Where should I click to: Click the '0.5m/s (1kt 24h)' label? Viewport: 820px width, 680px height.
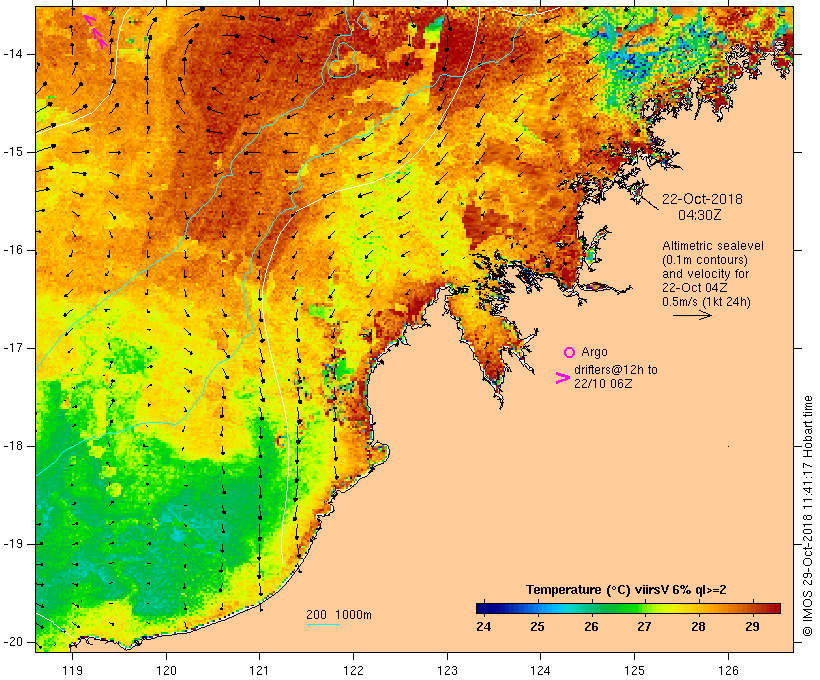(x=707, y=302)
